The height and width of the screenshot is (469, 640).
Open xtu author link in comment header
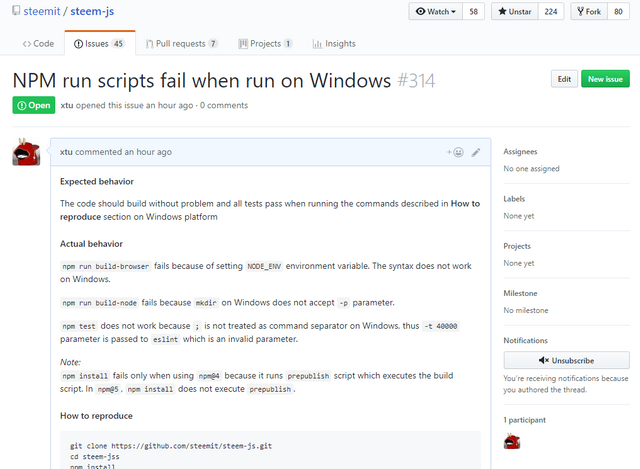66,152
